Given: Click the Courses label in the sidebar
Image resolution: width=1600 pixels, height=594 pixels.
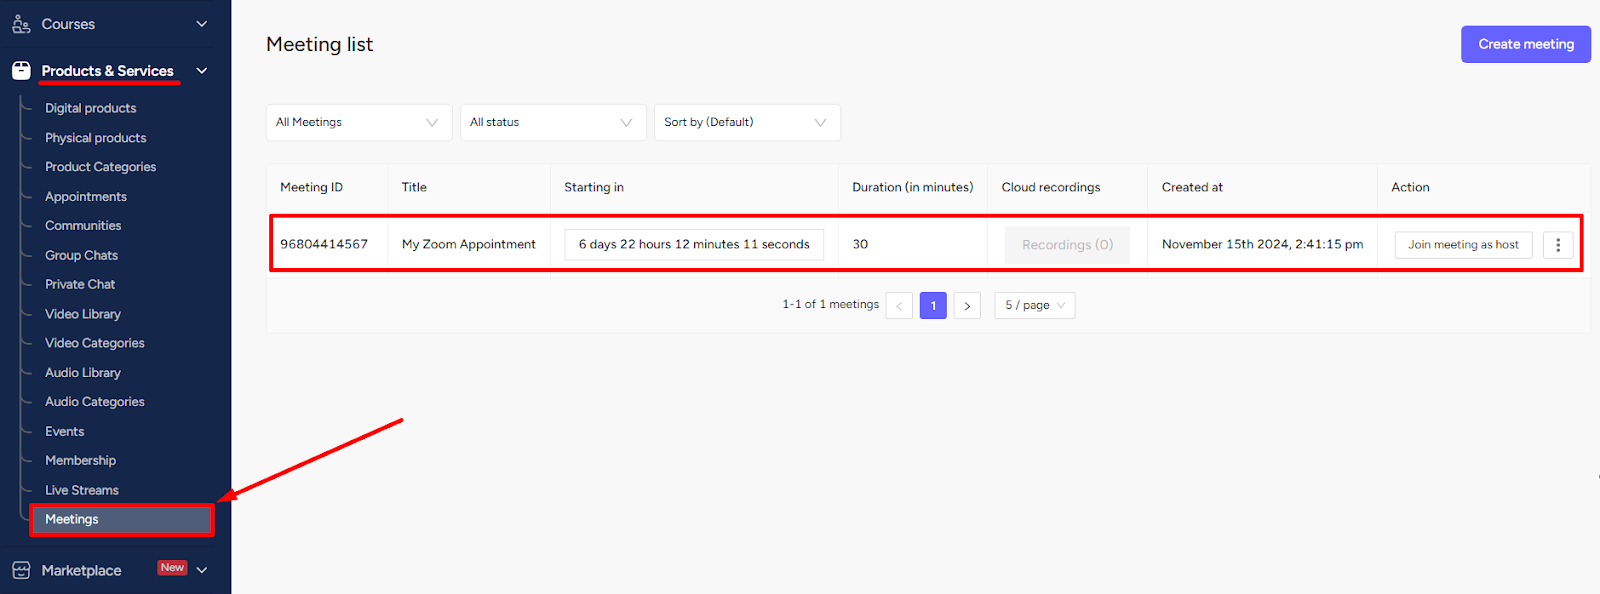Looking at the screenshot, I should 68,24.
